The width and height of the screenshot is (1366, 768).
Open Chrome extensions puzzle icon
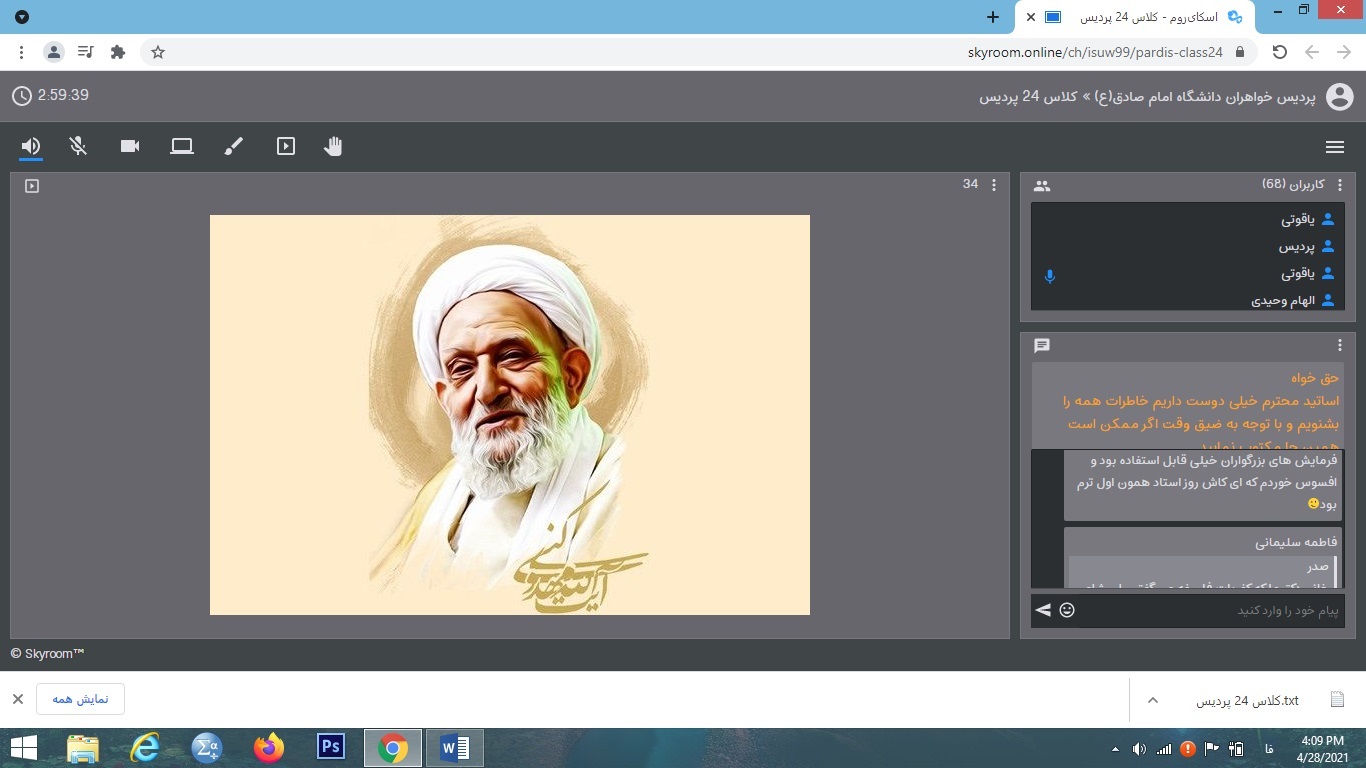tap(118, 52)
